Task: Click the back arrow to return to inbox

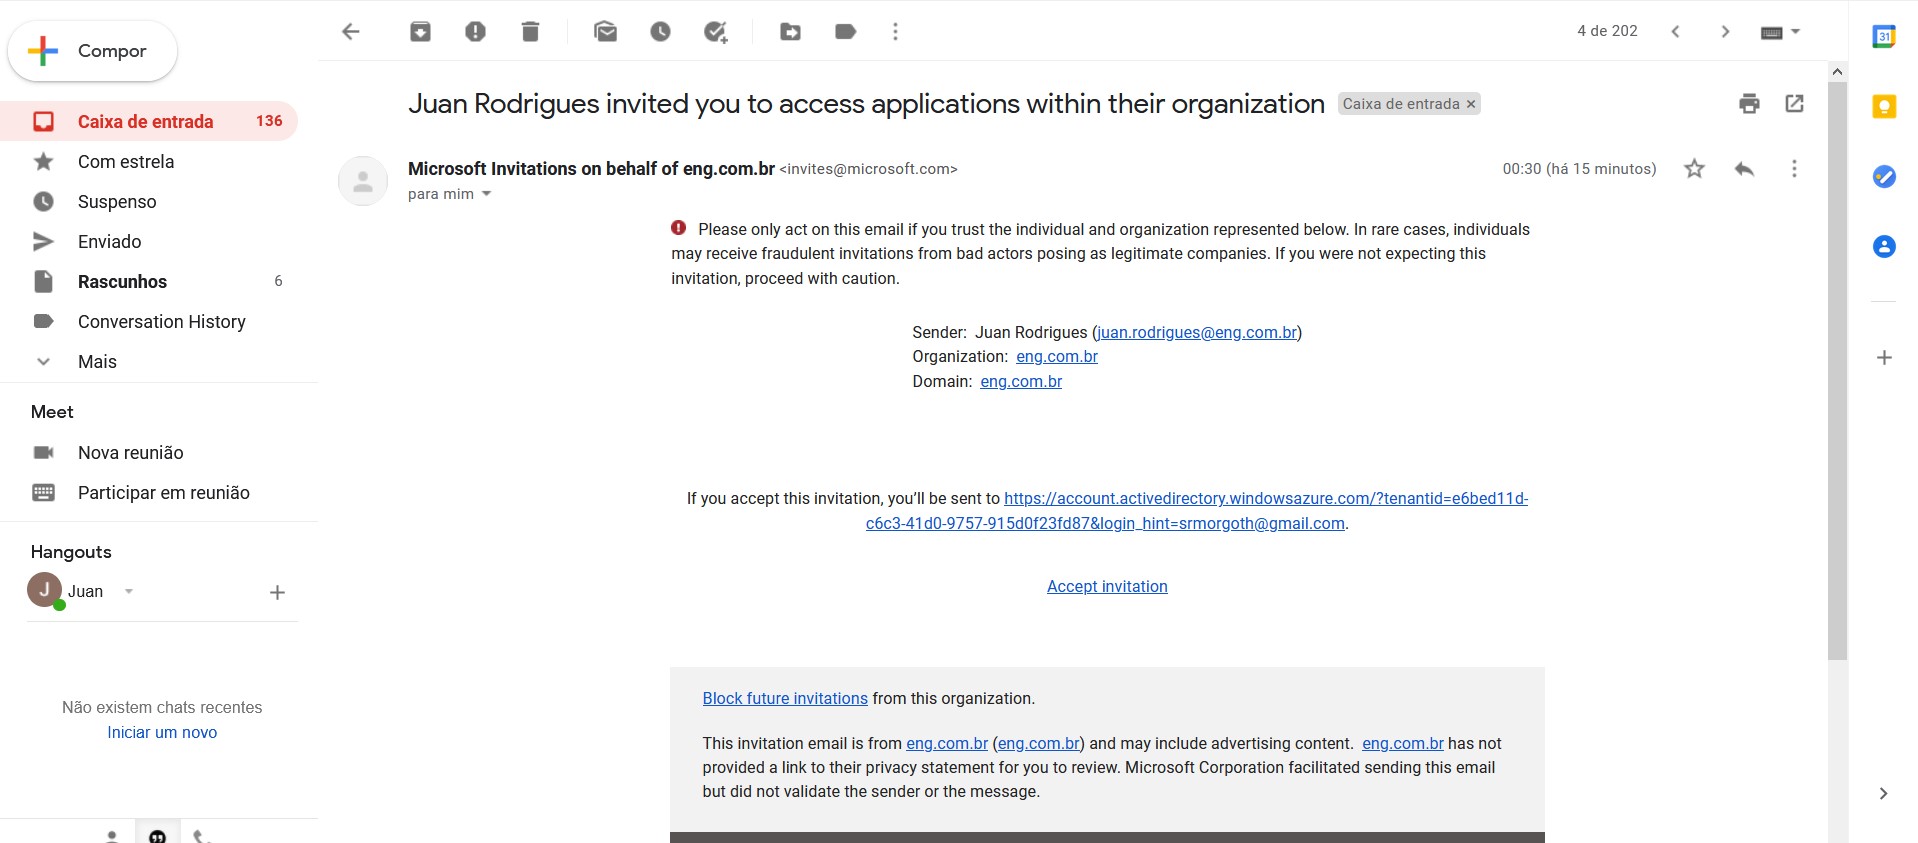Action: tap(351, 32)
